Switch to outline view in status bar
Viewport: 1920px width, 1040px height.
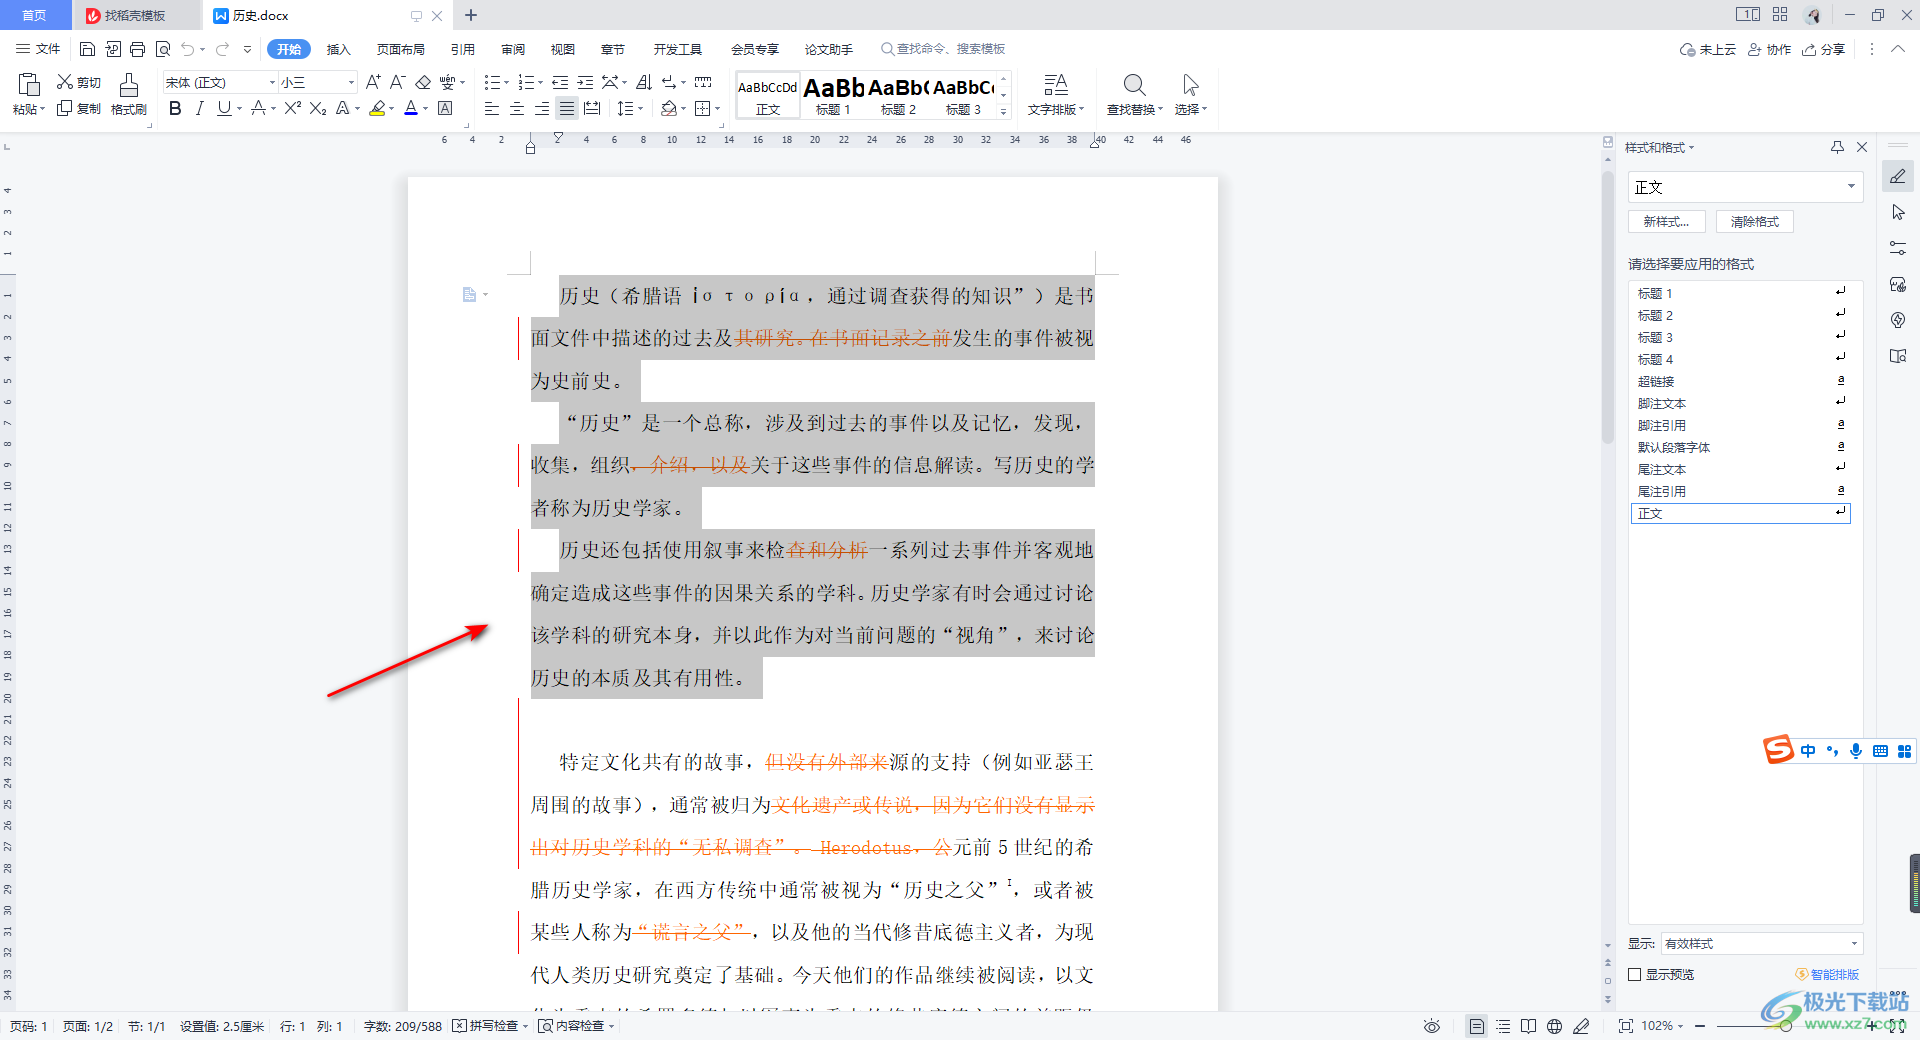1503,1026
